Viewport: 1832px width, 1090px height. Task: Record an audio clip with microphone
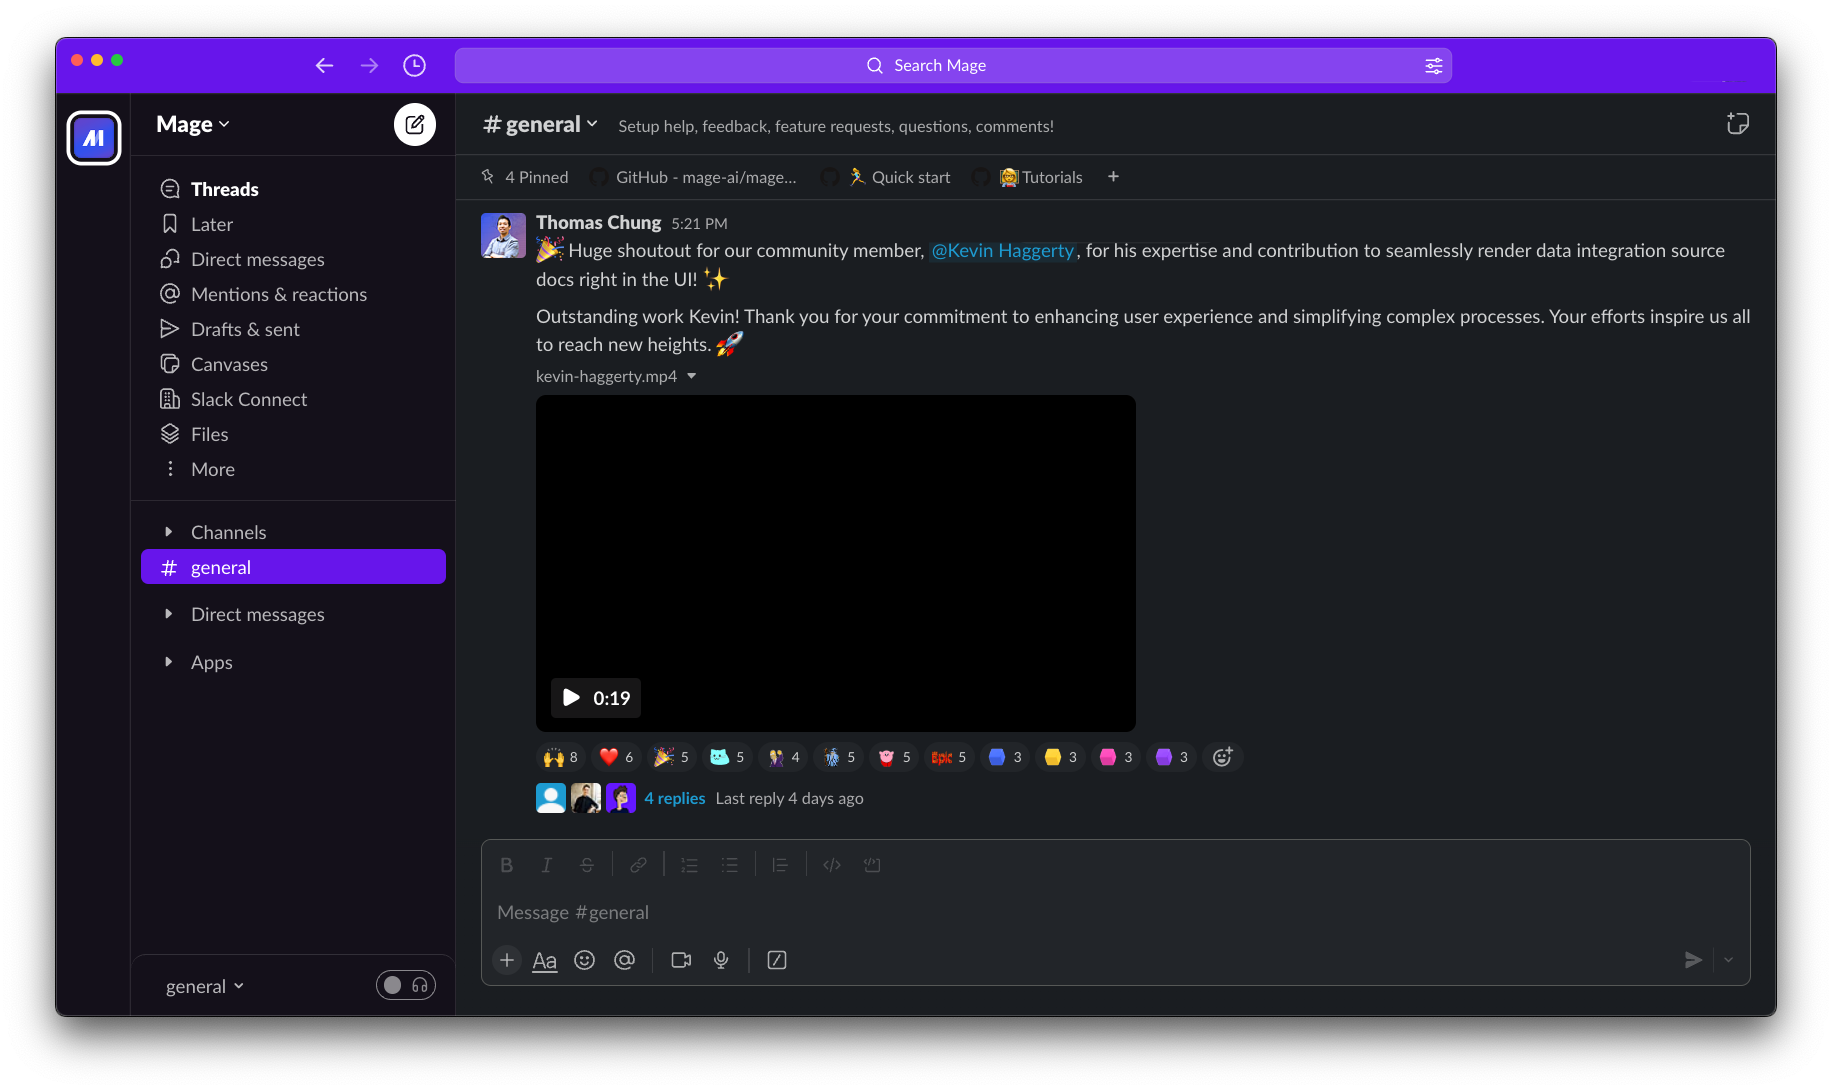click(721, 960)
